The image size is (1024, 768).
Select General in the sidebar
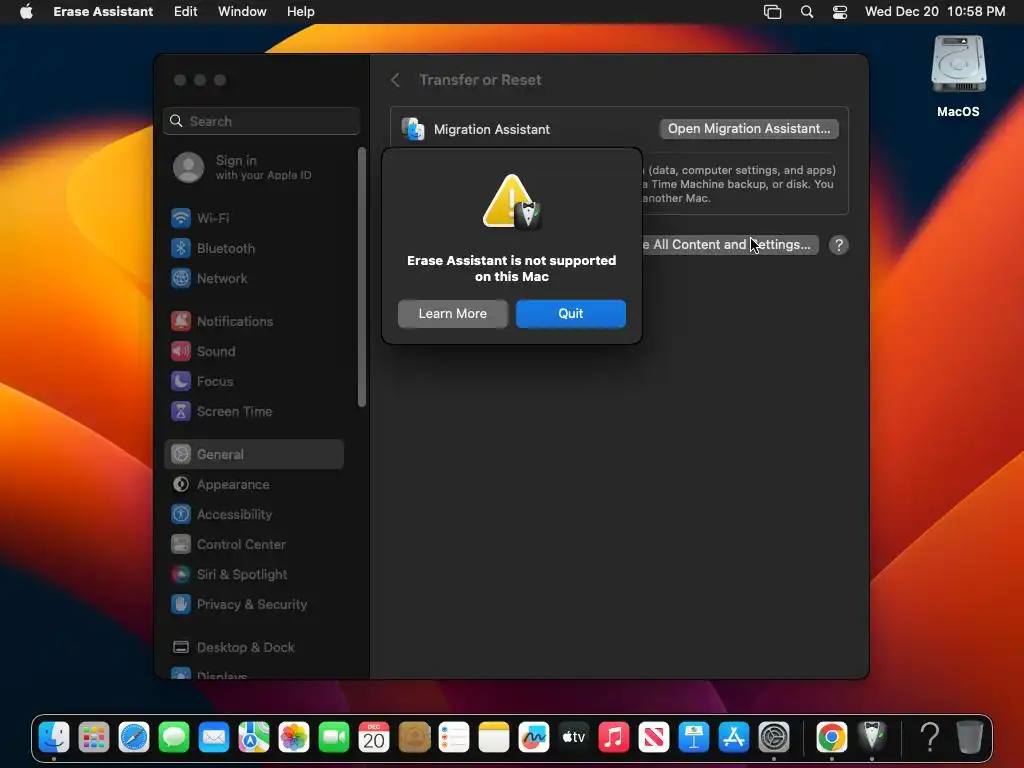(255, 454)
